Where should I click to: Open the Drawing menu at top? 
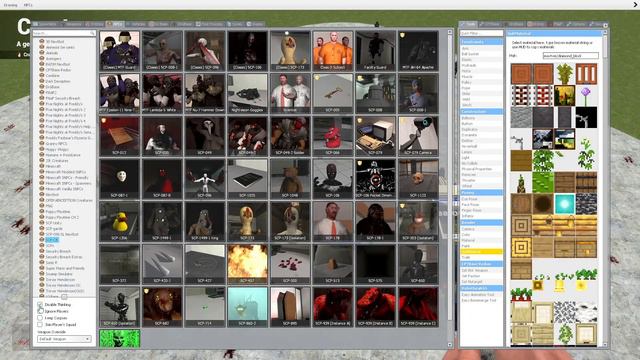click(10, 5)
